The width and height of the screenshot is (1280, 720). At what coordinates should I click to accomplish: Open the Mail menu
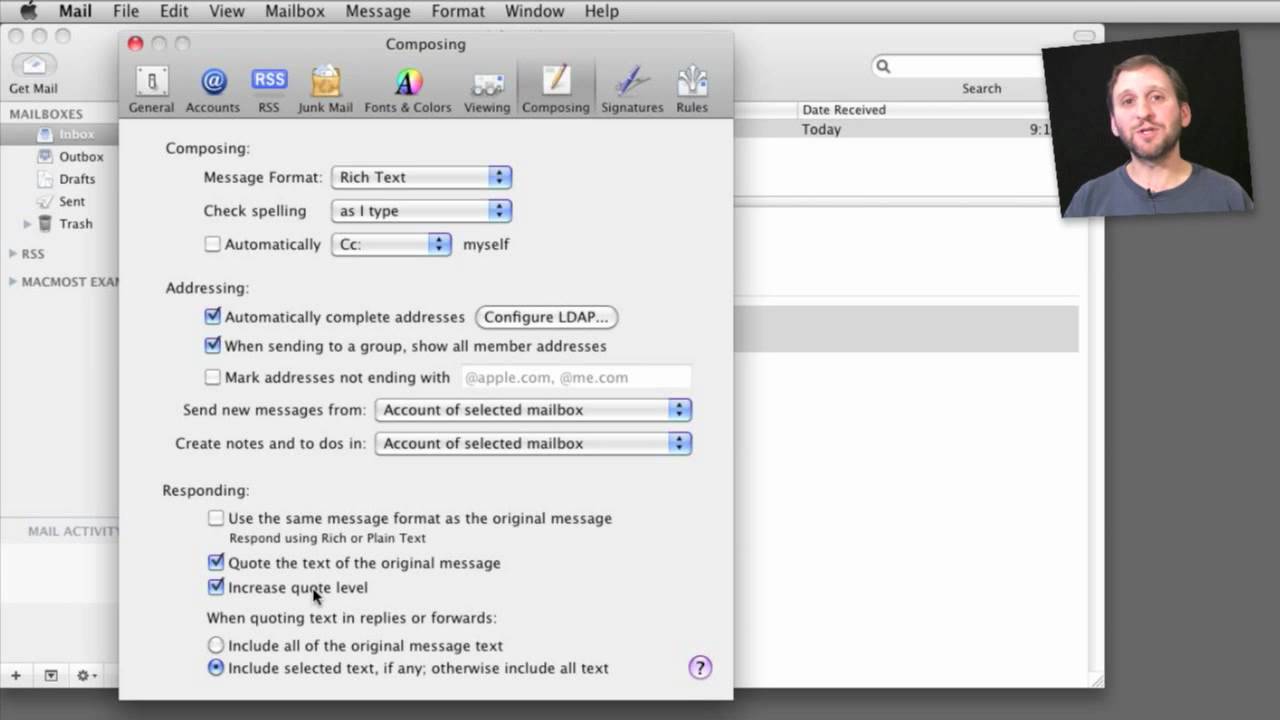coord(75,11)
